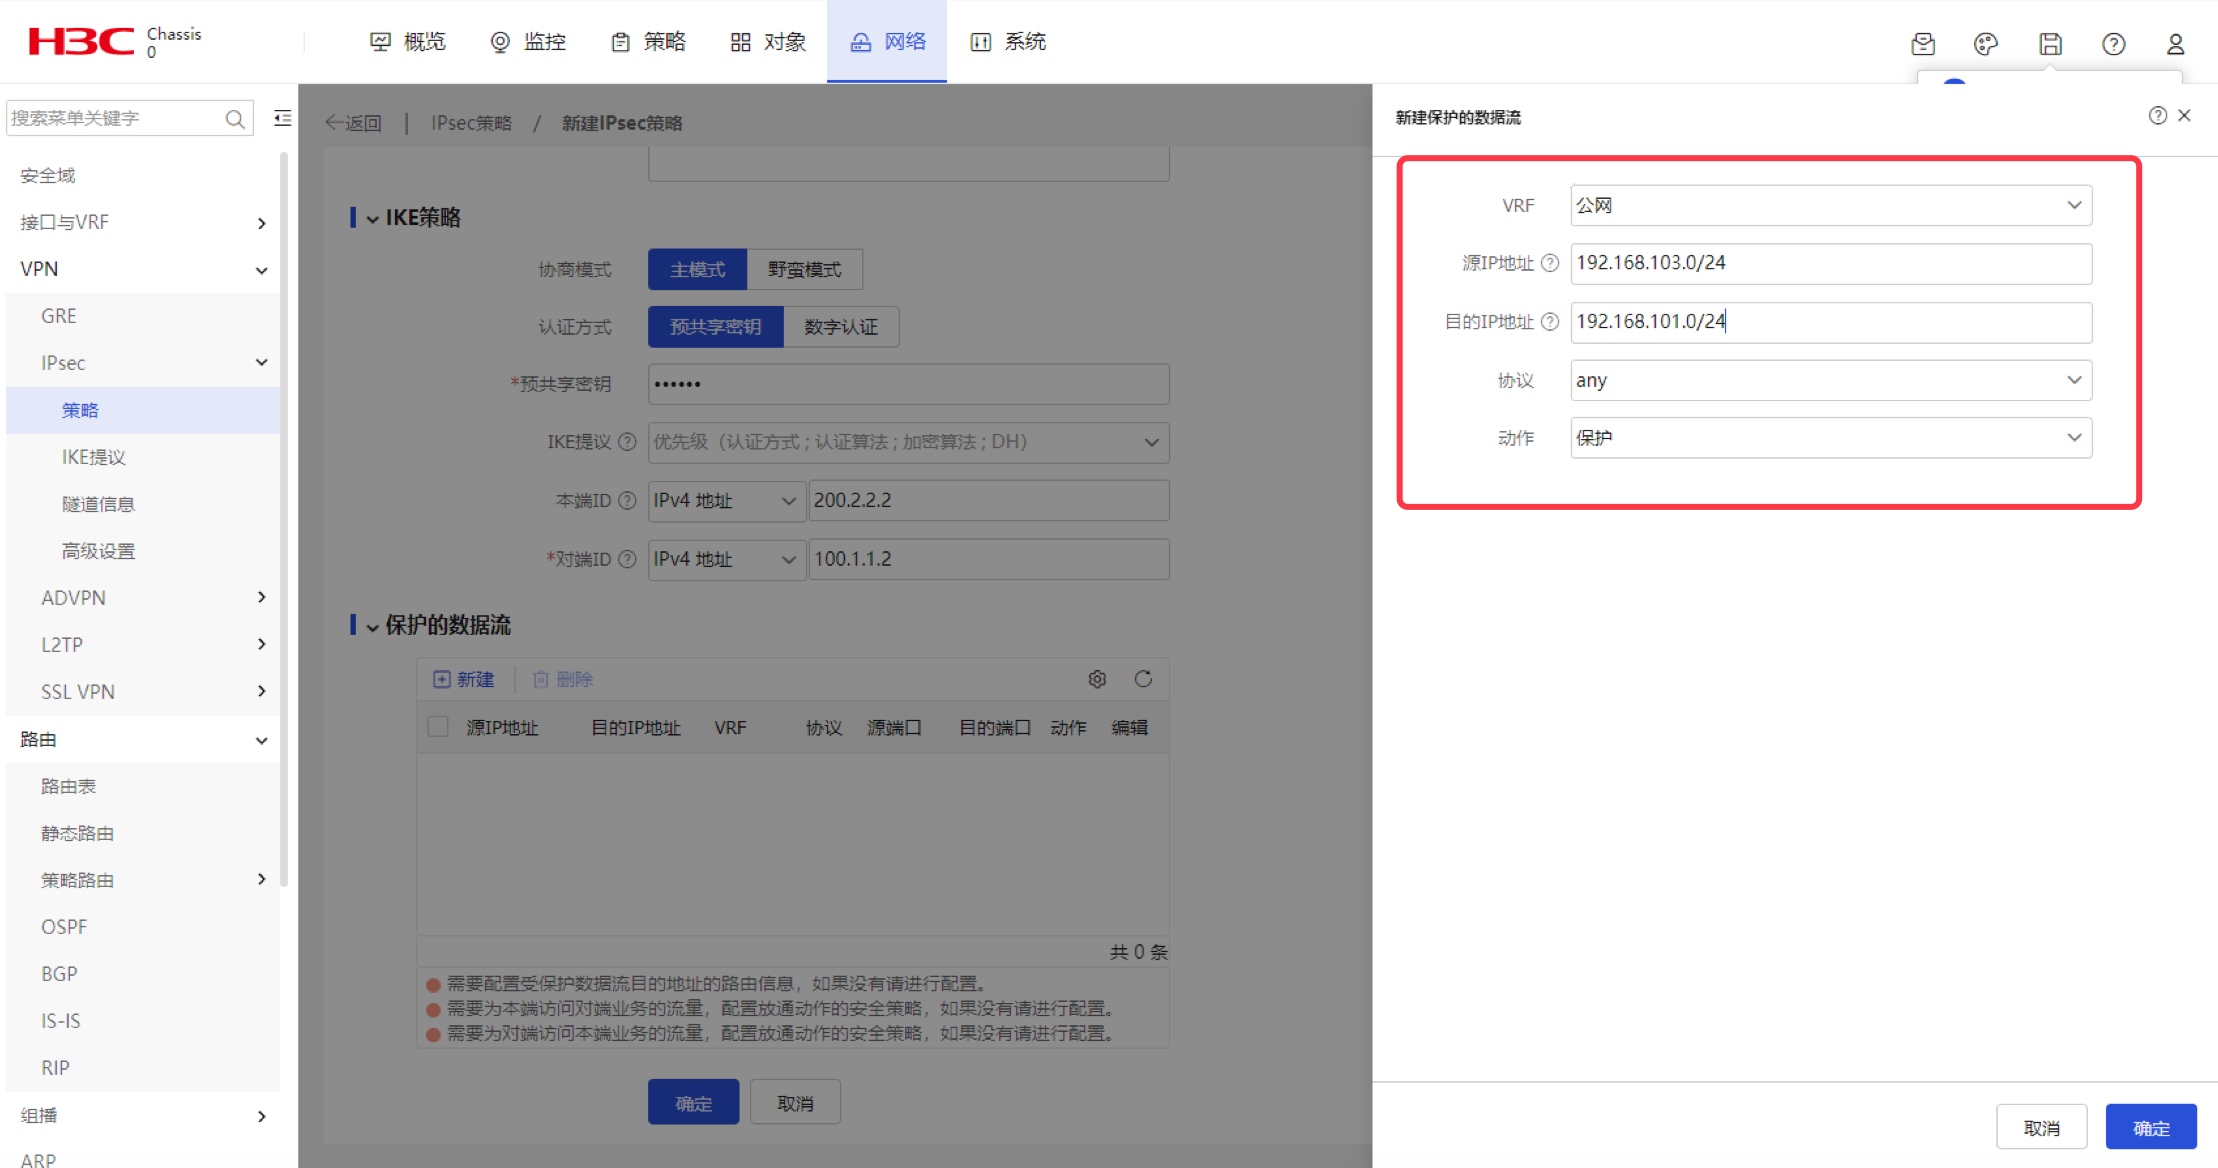Viewport: 2218px width, 1168px height.
Task: Open the IKE提议 dropdown
Action: 908,442
